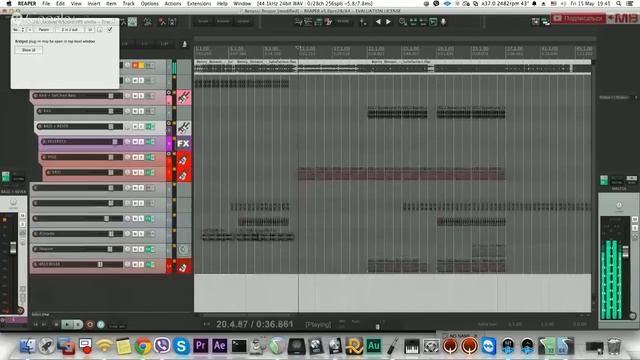640x360 pixels.
Task: Open Google Chrome from the dock
Action: click(x=143, y=346)
